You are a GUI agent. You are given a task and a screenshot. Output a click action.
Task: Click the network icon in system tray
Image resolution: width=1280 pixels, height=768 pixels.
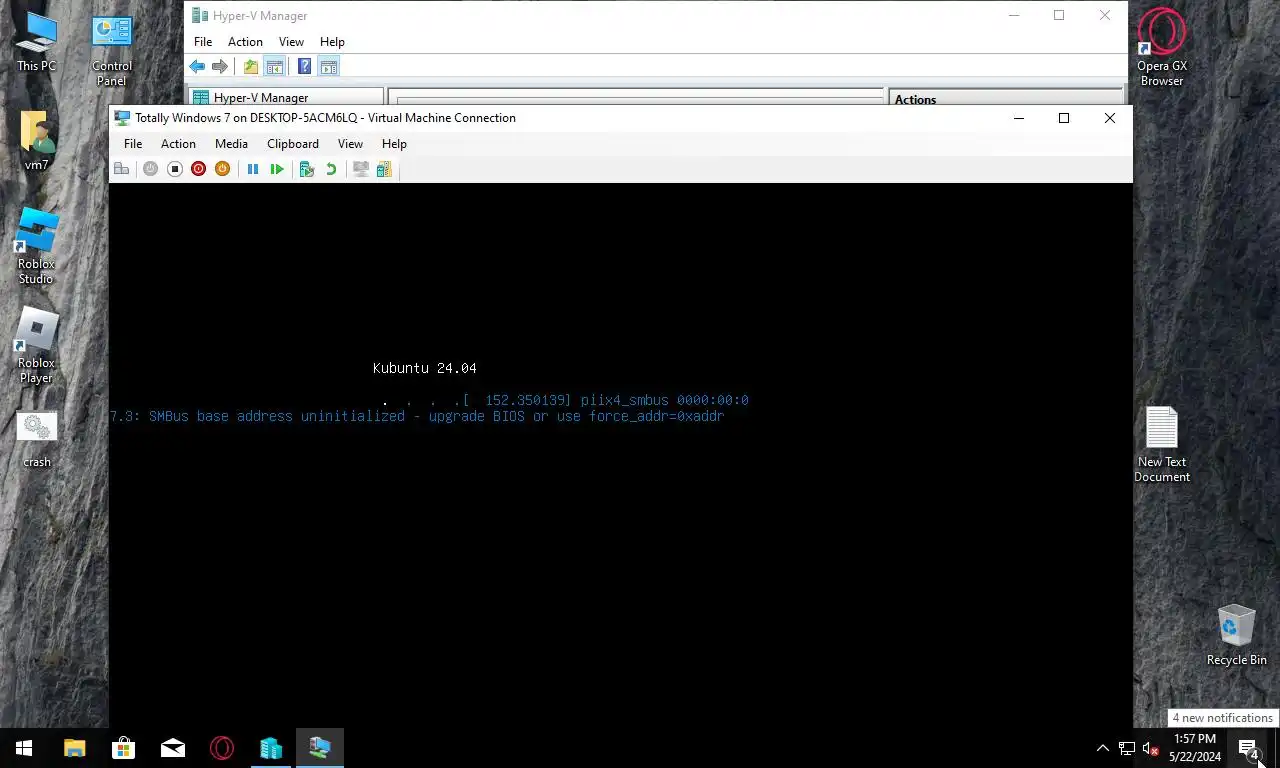[1126, 748]
